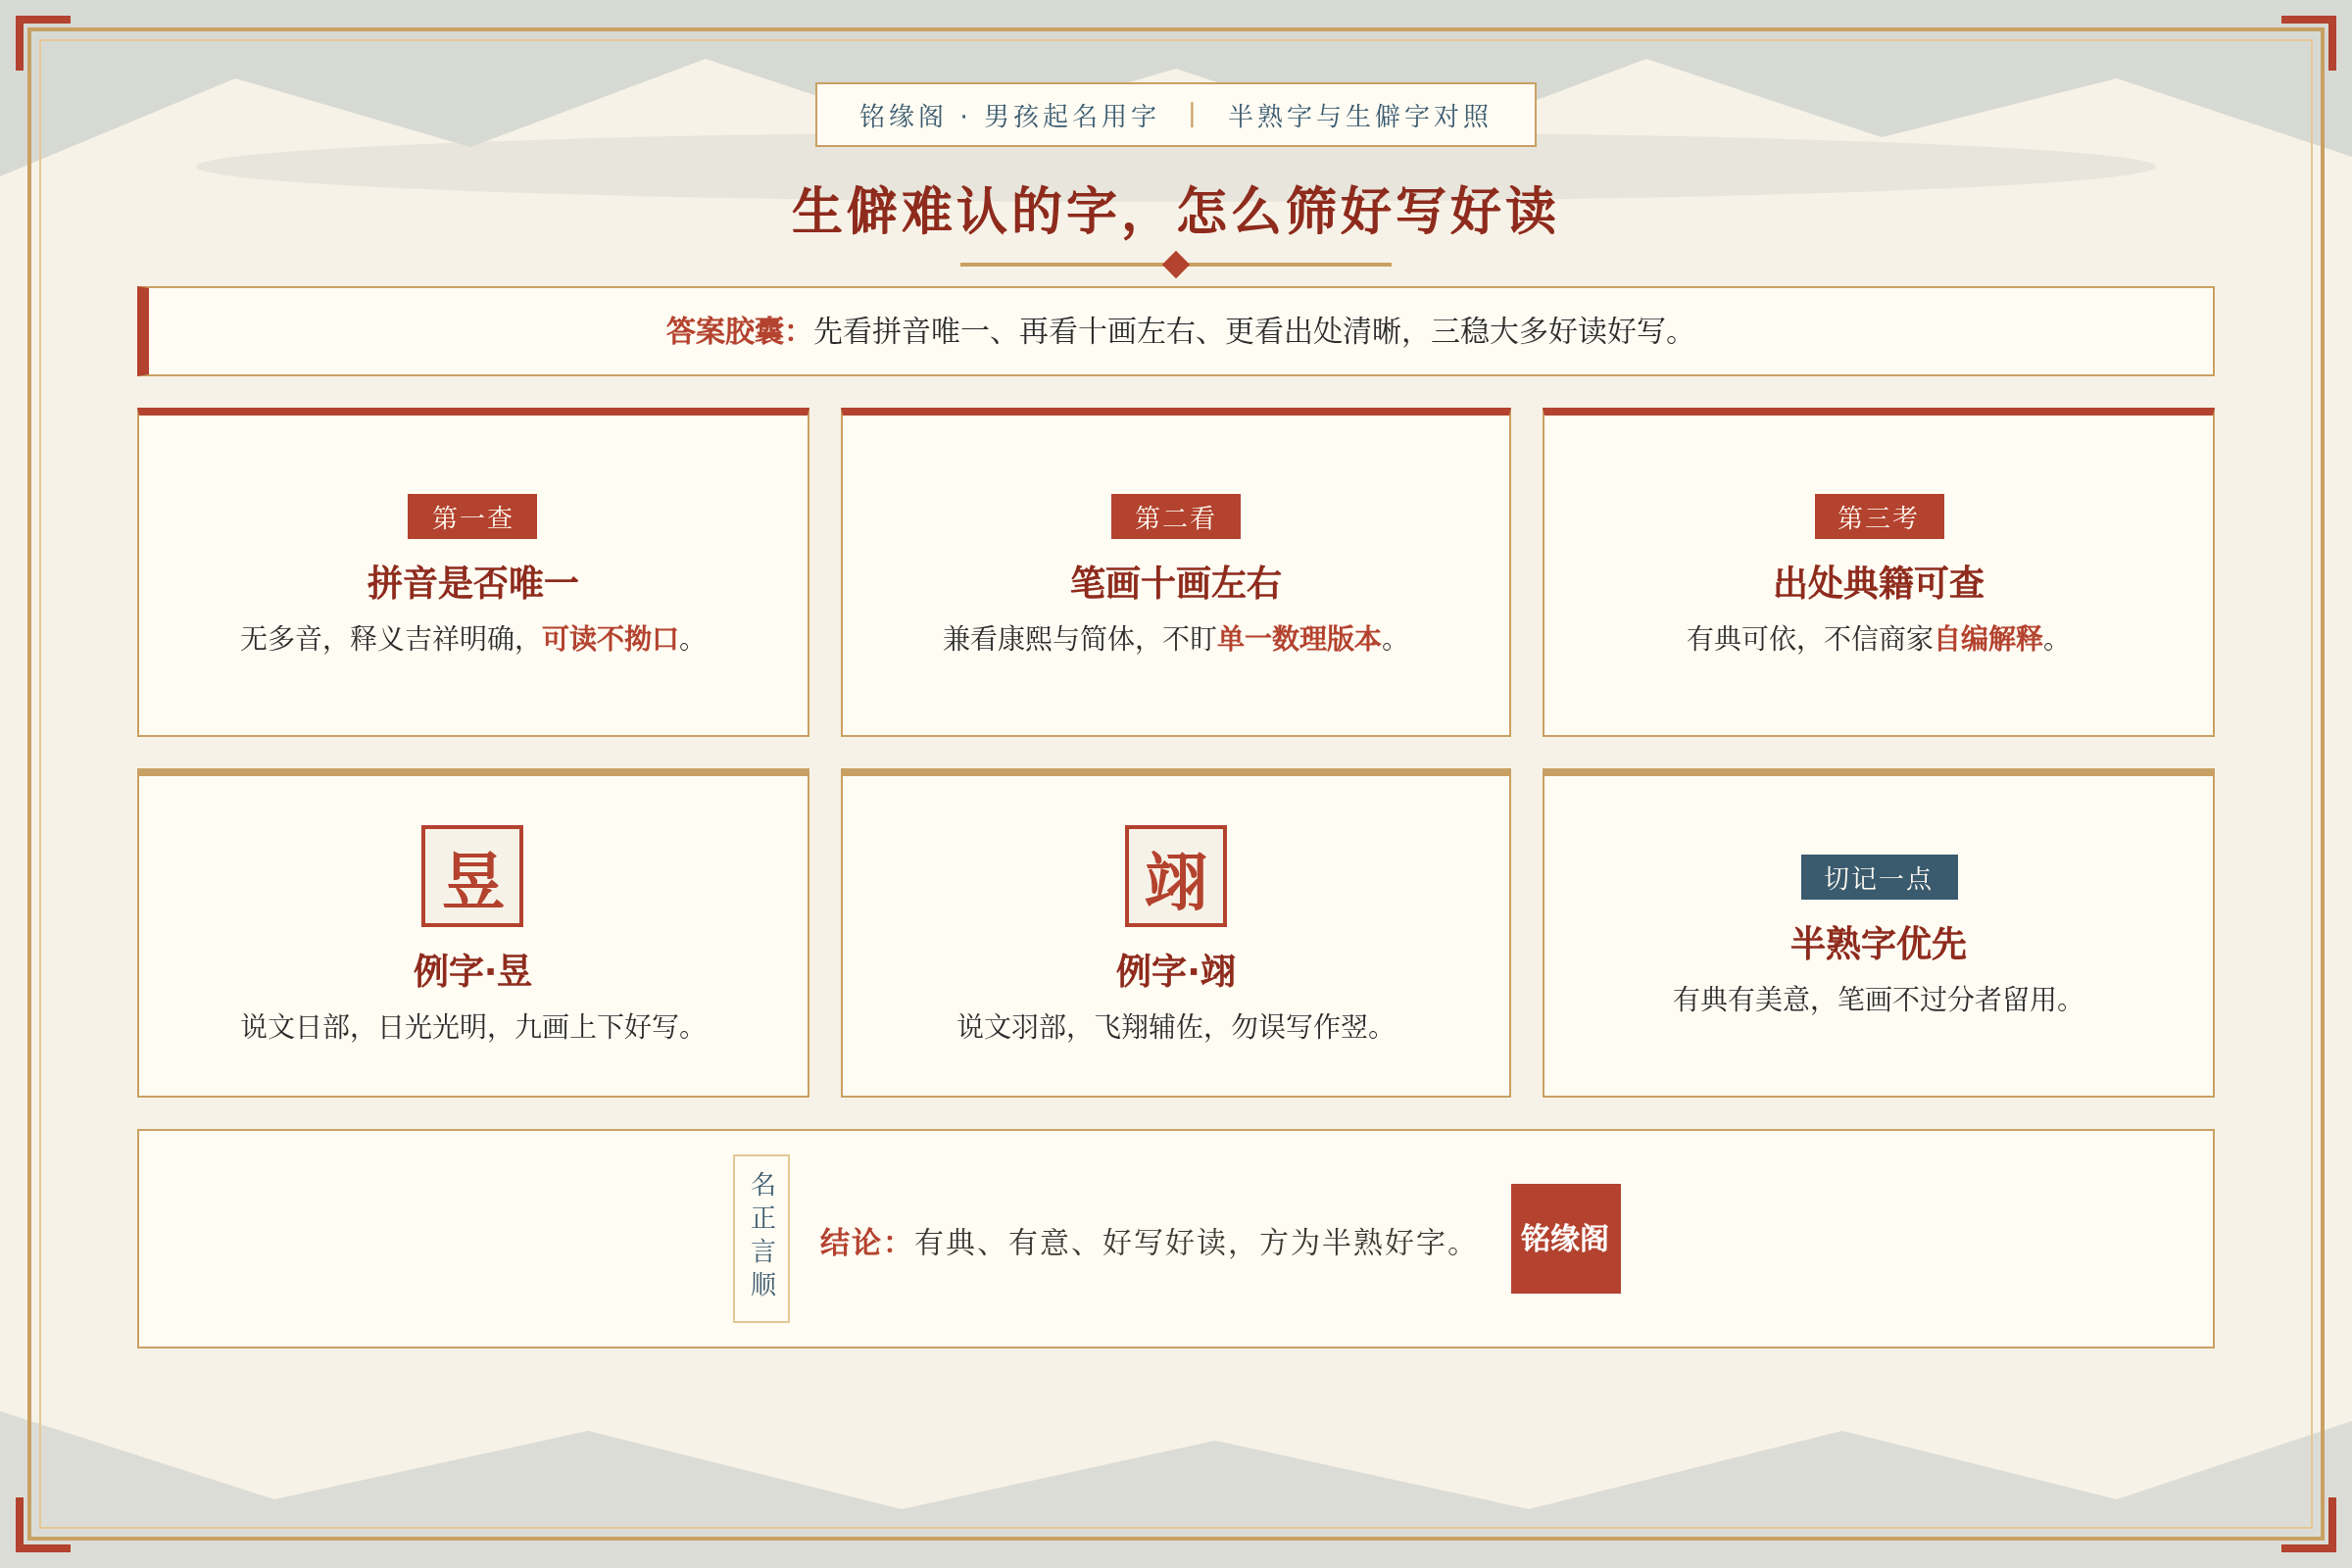Click the header text 铭缘阁 · 男孩起名用字
The height and width of the screenshot is (1568, 2352).
[x=1008, y=116]
